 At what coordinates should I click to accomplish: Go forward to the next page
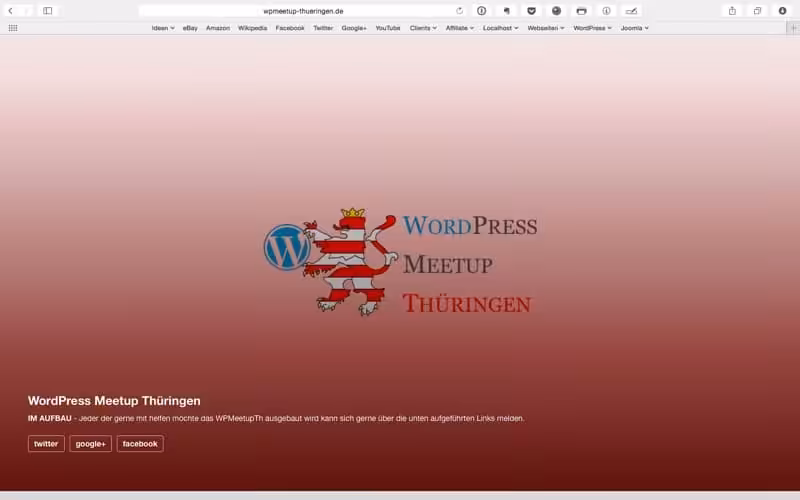click(26, 11)
